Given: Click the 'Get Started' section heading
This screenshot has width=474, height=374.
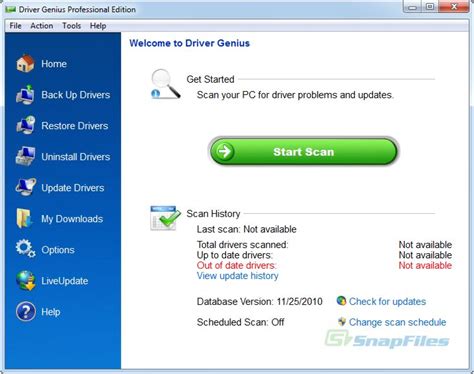Looking at the screenshot, I should click(x=210, y=79).
